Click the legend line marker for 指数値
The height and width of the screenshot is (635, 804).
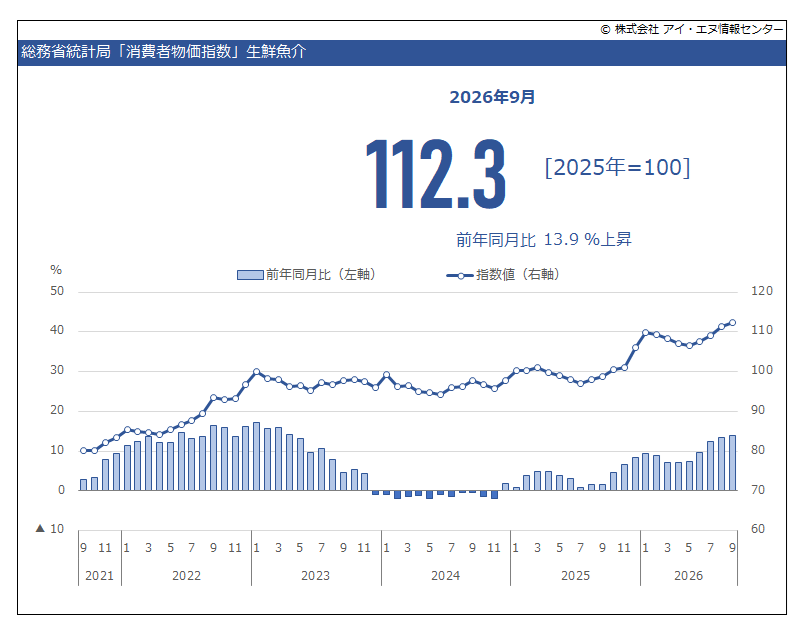(x=460, y=275)
